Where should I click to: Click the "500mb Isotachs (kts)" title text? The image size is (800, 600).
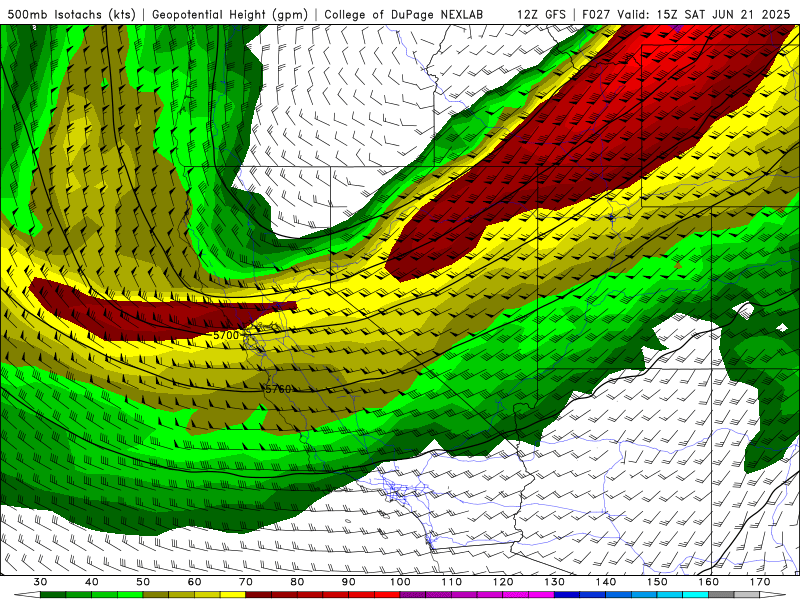[x=71, y=14]
